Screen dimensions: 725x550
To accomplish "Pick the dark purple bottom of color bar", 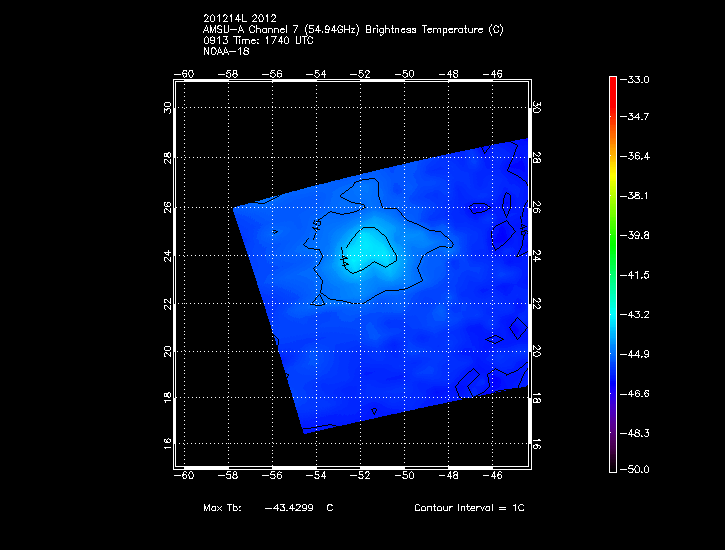I will pos(612,455).
